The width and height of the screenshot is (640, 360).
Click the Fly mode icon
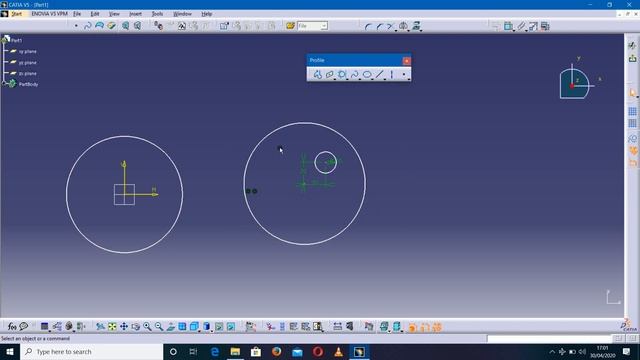(x=100, y=327)
